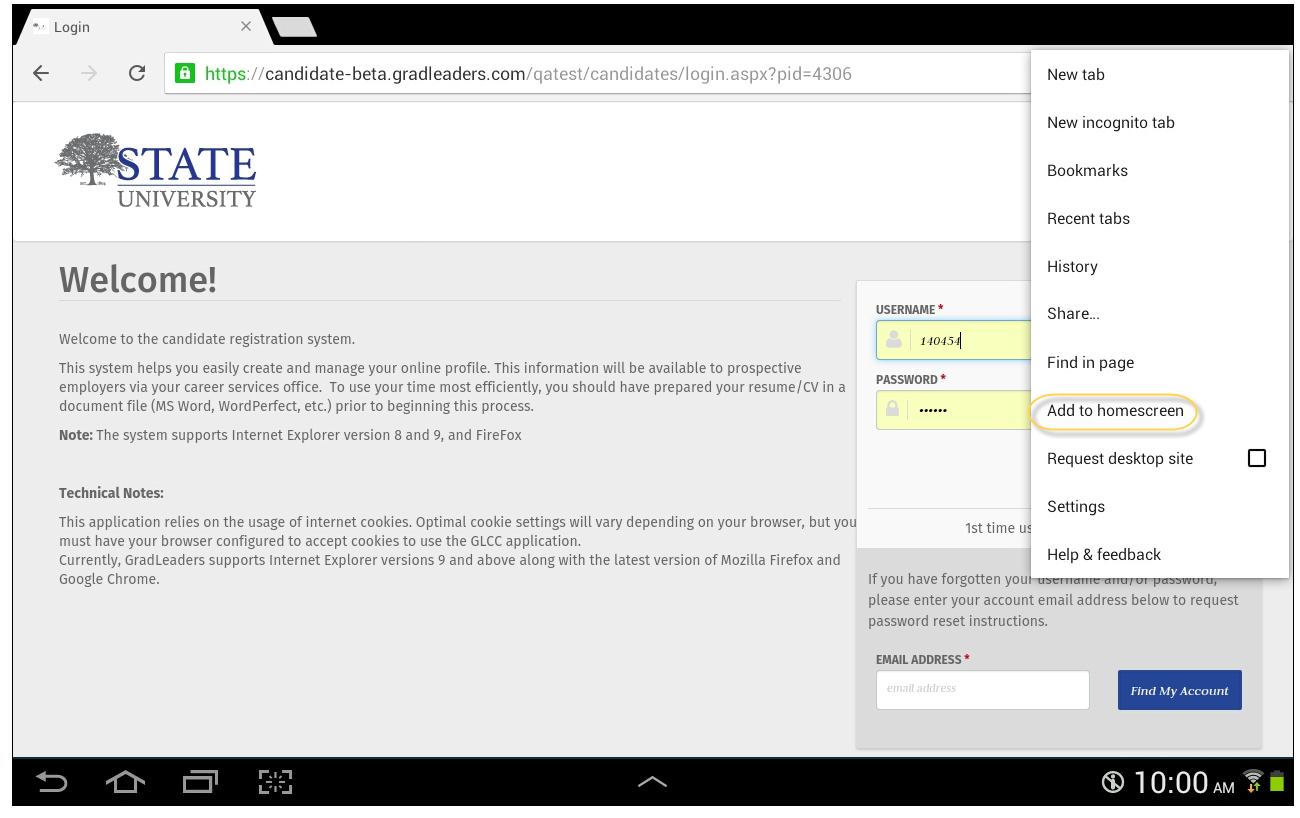Click the browser forward arrow
1300x818 pixels.
(x=89, y=73)
